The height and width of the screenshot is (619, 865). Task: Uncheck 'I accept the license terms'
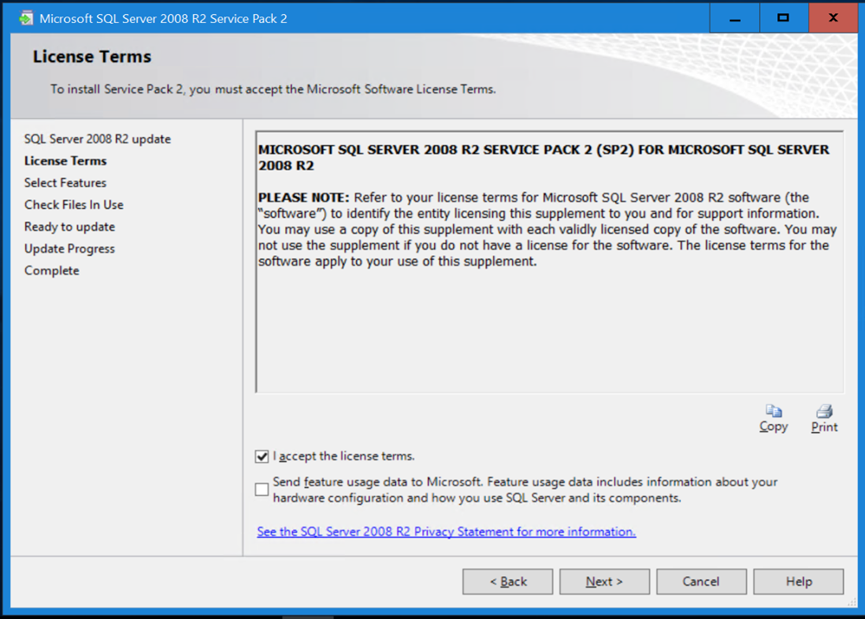(262, 456)
